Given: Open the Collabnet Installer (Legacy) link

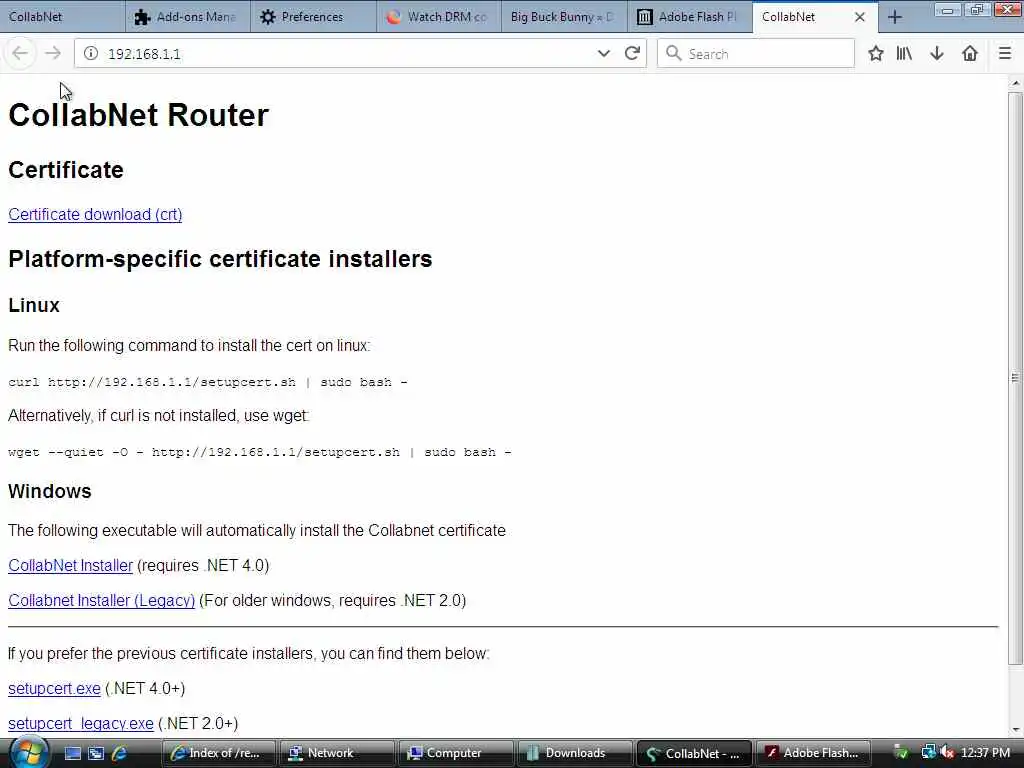Looking at the screenshot, I should click(102, 600).
